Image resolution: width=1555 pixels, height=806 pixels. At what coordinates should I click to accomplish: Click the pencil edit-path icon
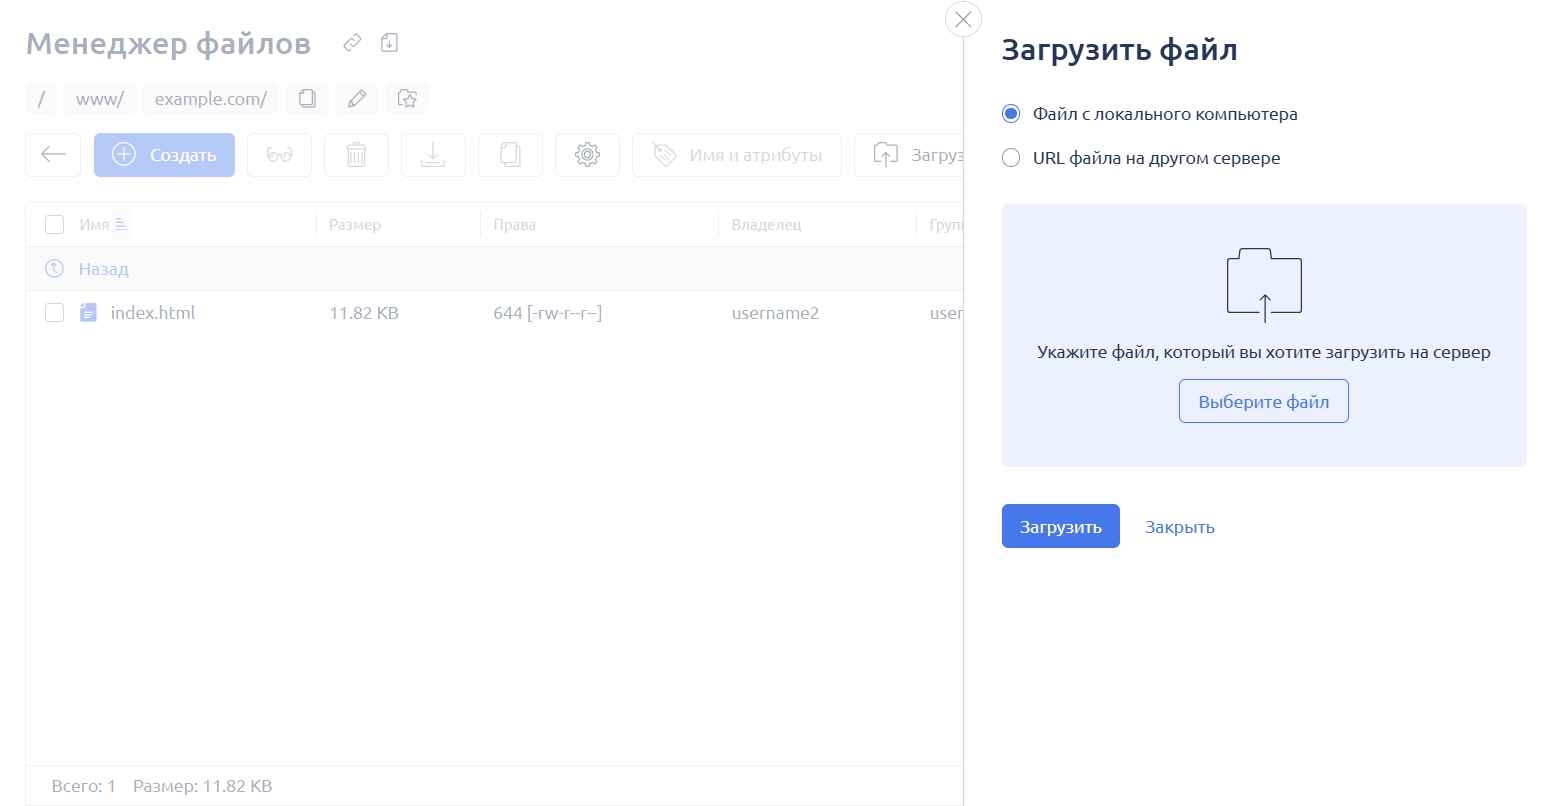pyautogui.click(x=357, y=99)
